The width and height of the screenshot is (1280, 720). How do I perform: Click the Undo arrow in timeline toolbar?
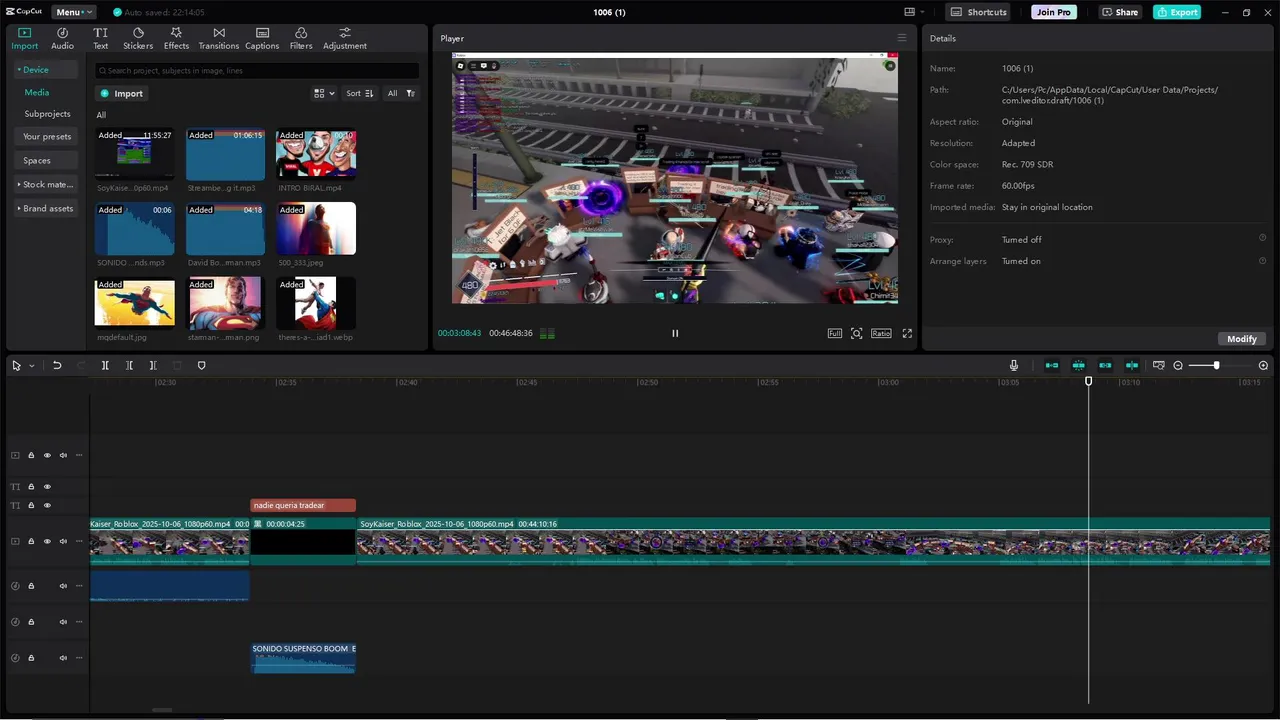[57, 365]
